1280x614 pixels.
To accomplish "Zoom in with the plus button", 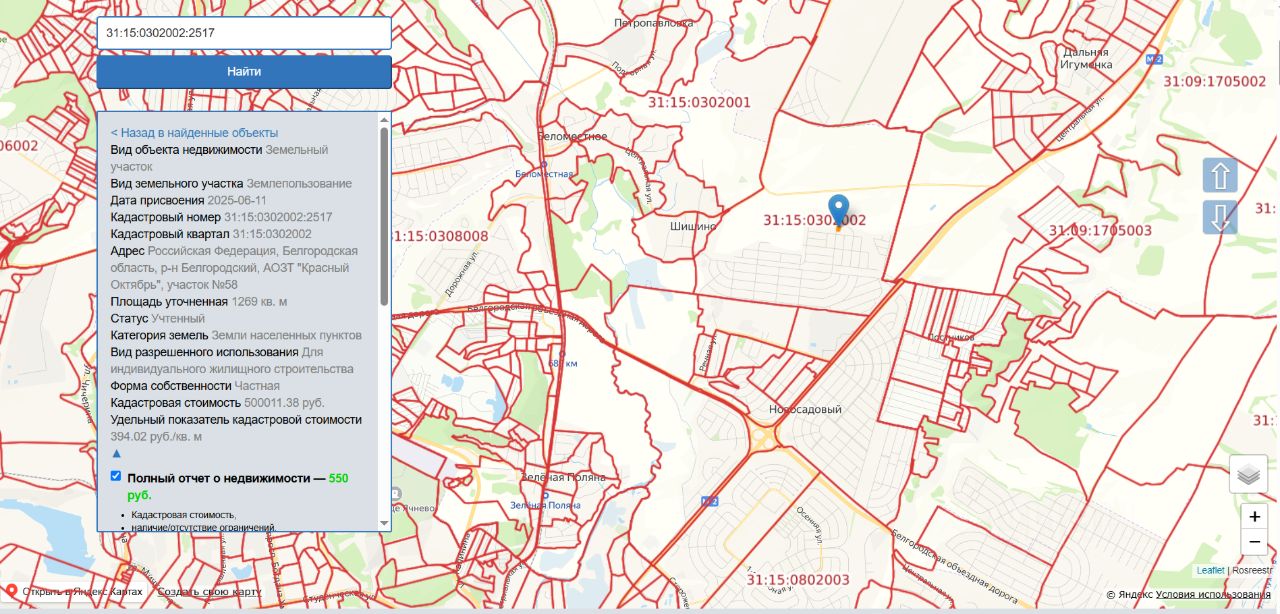I will [x=1254, y=517].
